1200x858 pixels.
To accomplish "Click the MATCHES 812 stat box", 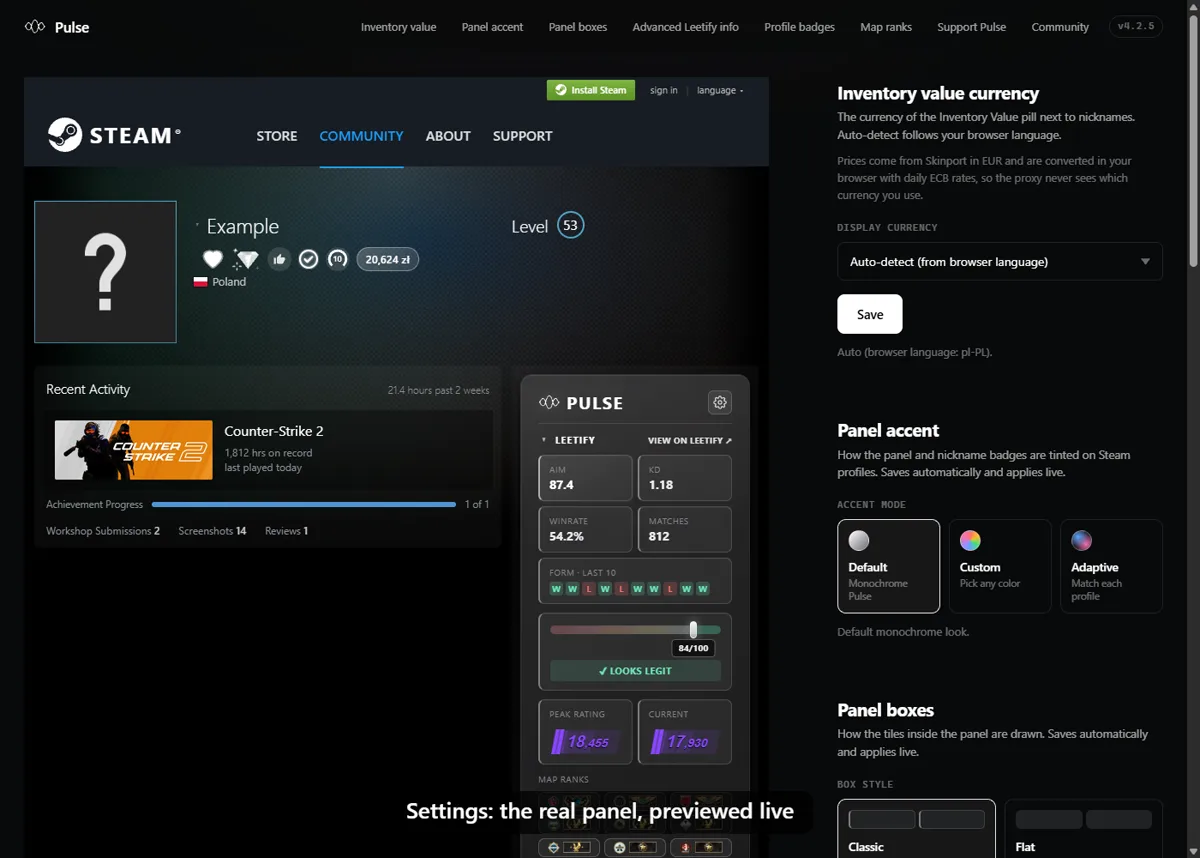I will (685, 530).
